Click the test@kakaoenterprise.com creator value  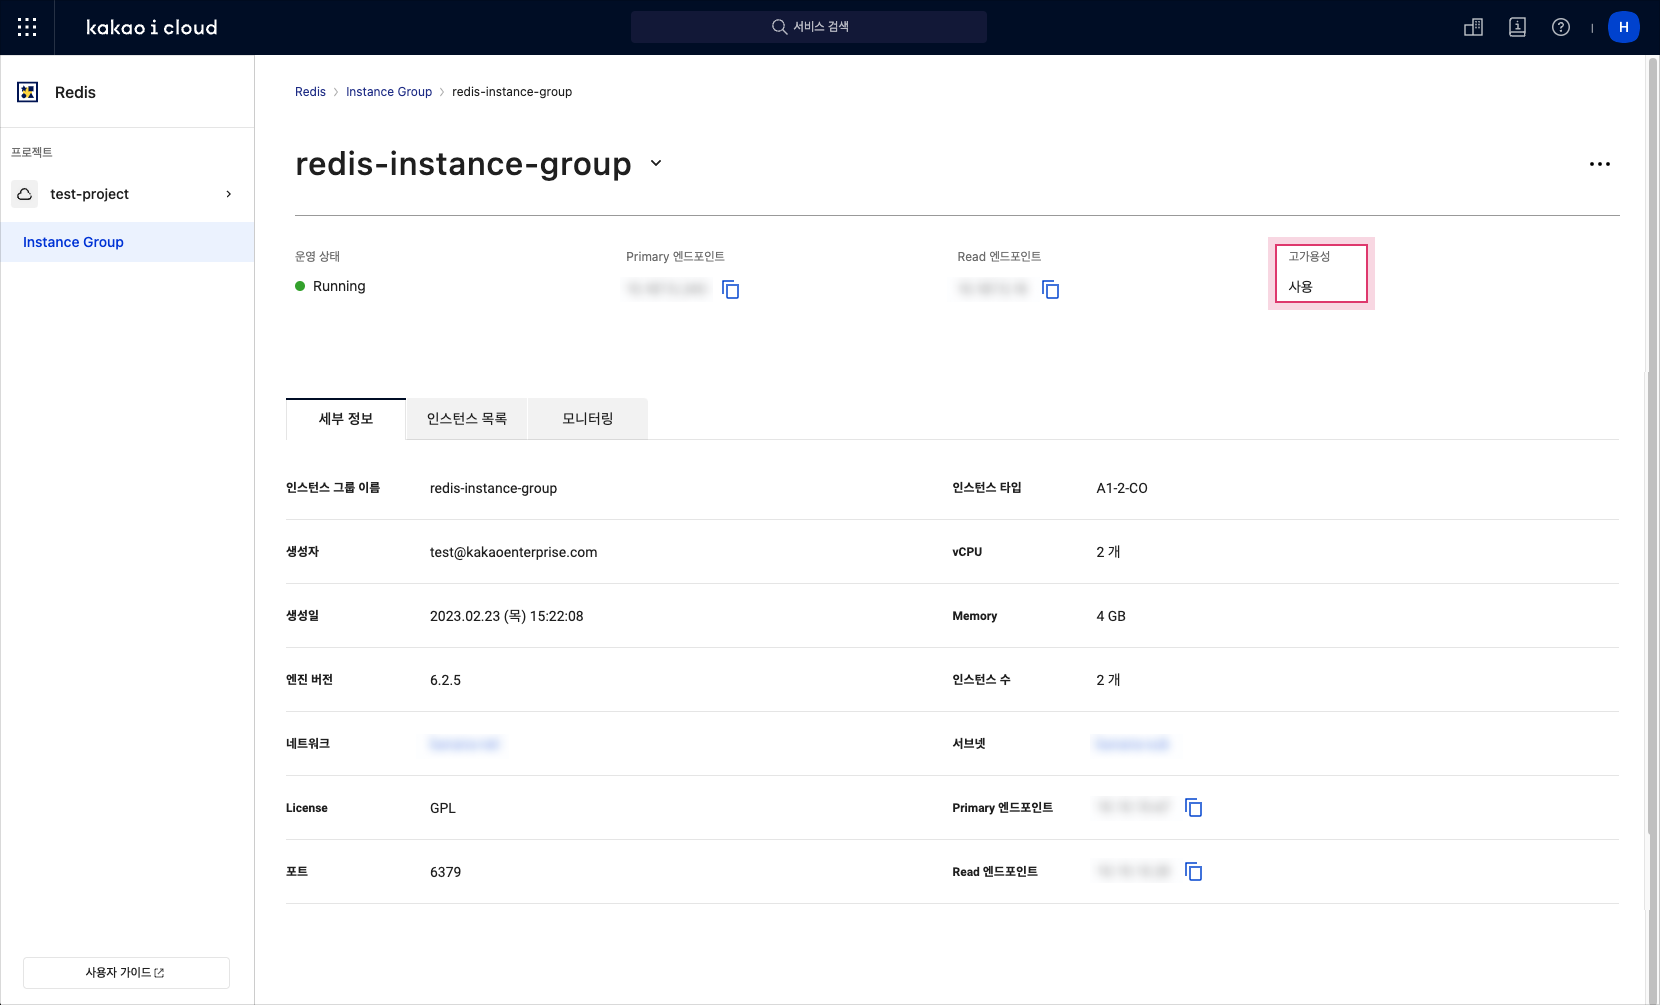pos(514,552)
